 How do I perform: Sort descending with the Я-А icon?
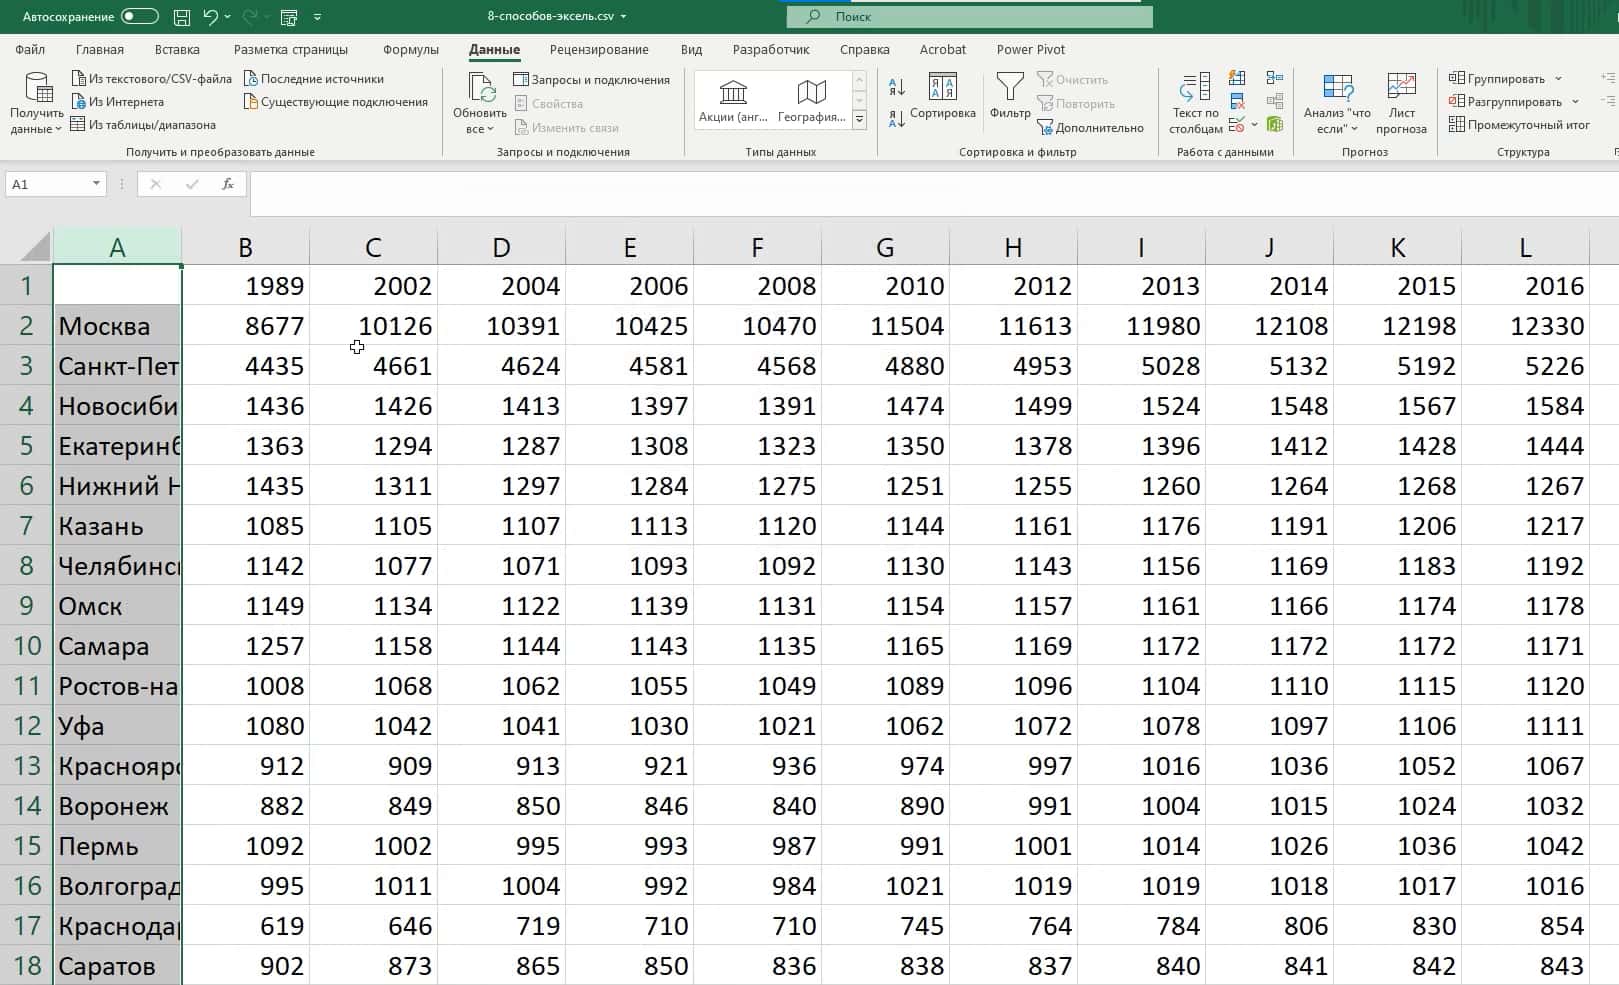point(897,119)
